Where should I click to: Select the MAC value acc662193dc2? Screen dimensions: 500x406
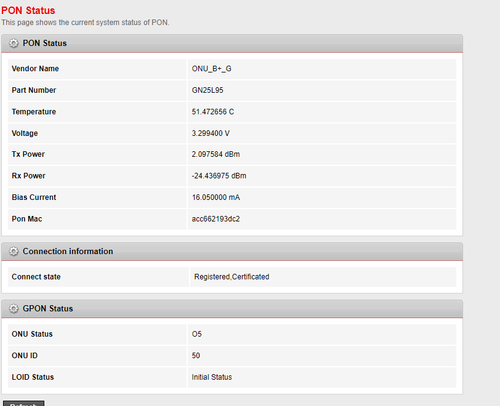(216, 219)
